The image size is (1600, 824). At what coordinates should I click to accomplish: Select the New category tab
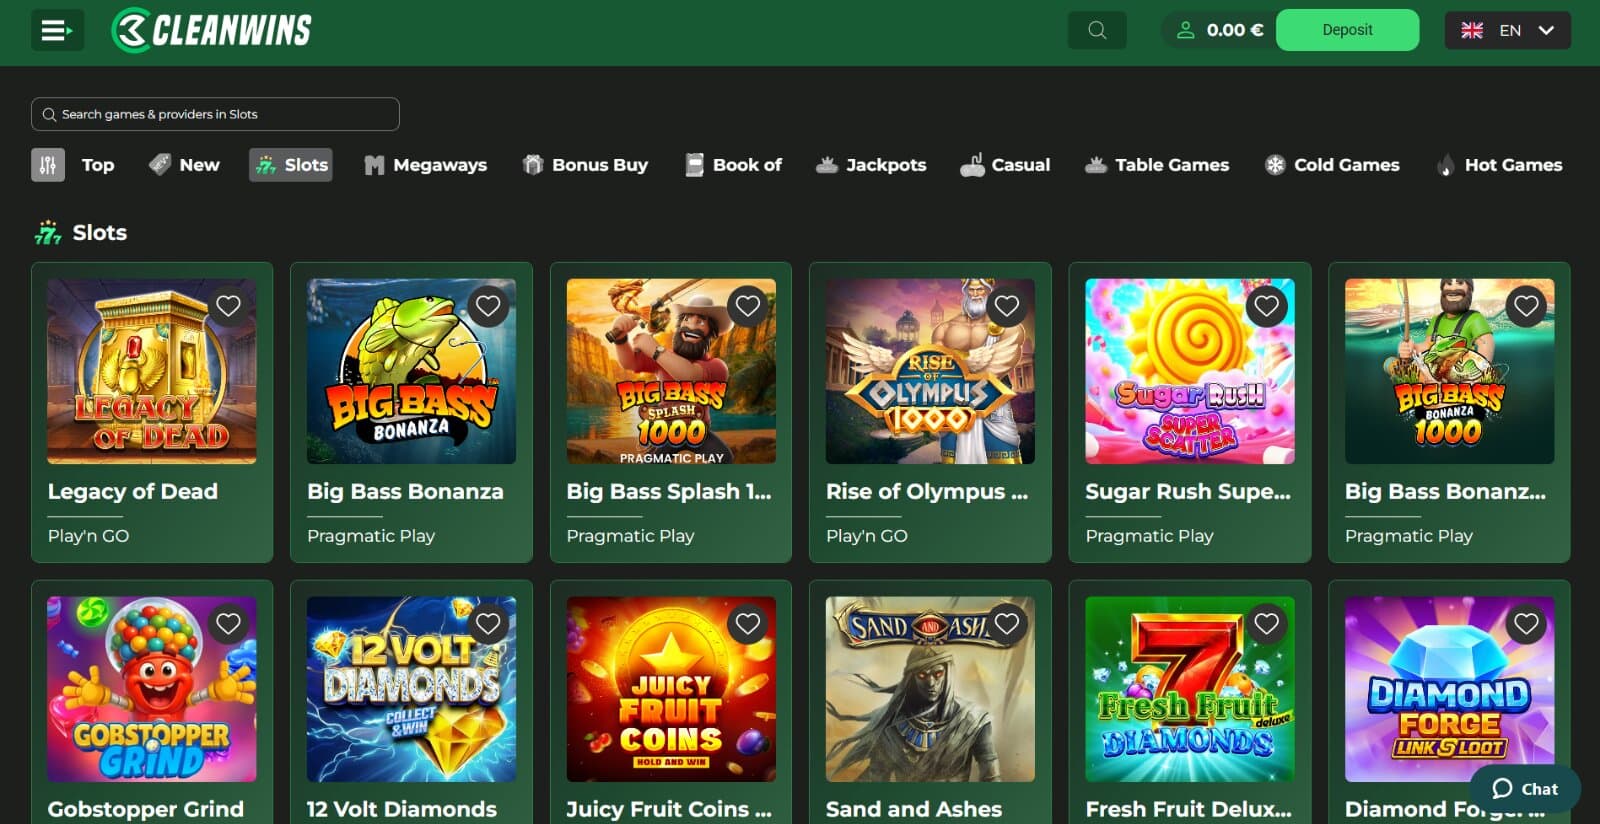[185, 165]
